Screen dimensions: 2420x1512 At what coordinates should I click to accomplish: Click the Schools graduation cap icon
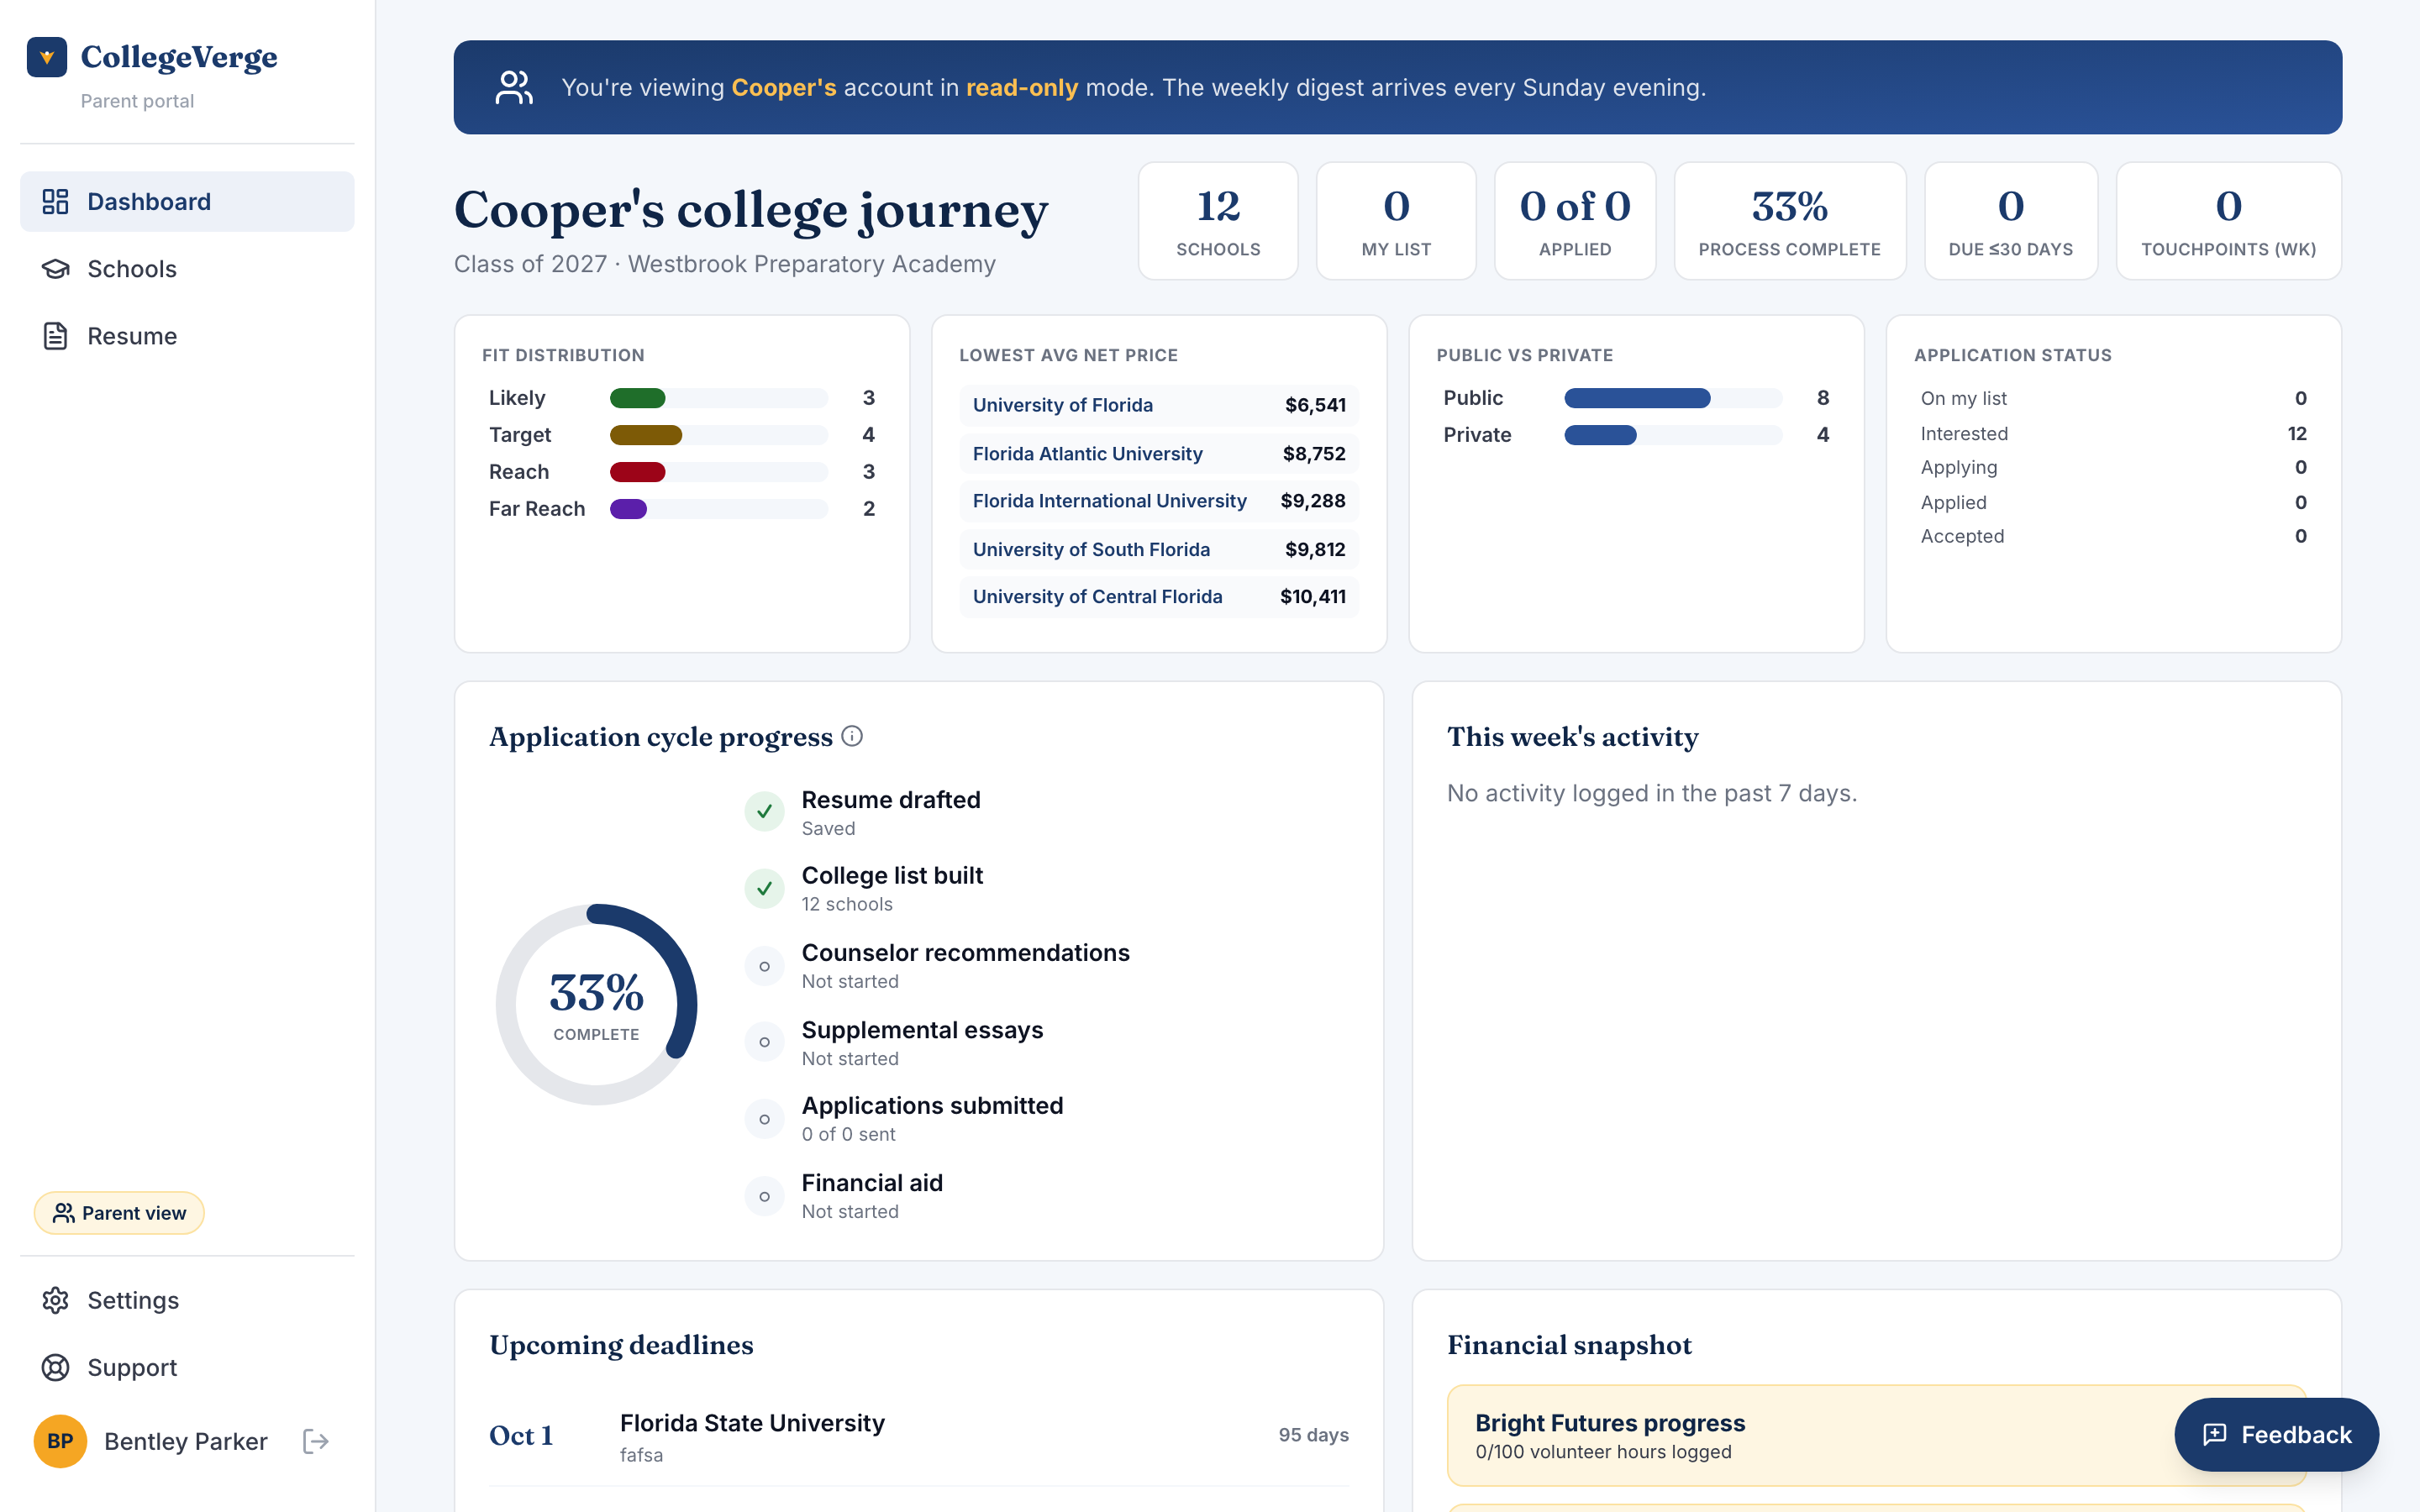(55, 269)
